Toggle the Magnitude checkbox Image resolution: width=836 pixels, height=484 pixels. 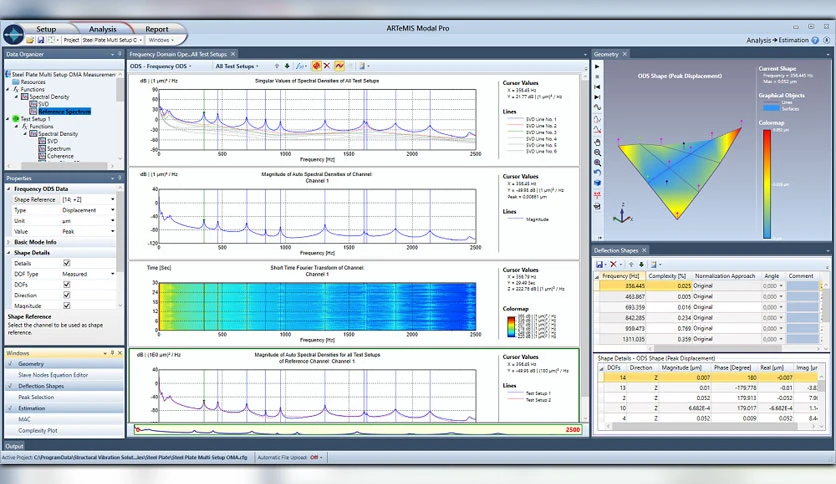point(67,306)
